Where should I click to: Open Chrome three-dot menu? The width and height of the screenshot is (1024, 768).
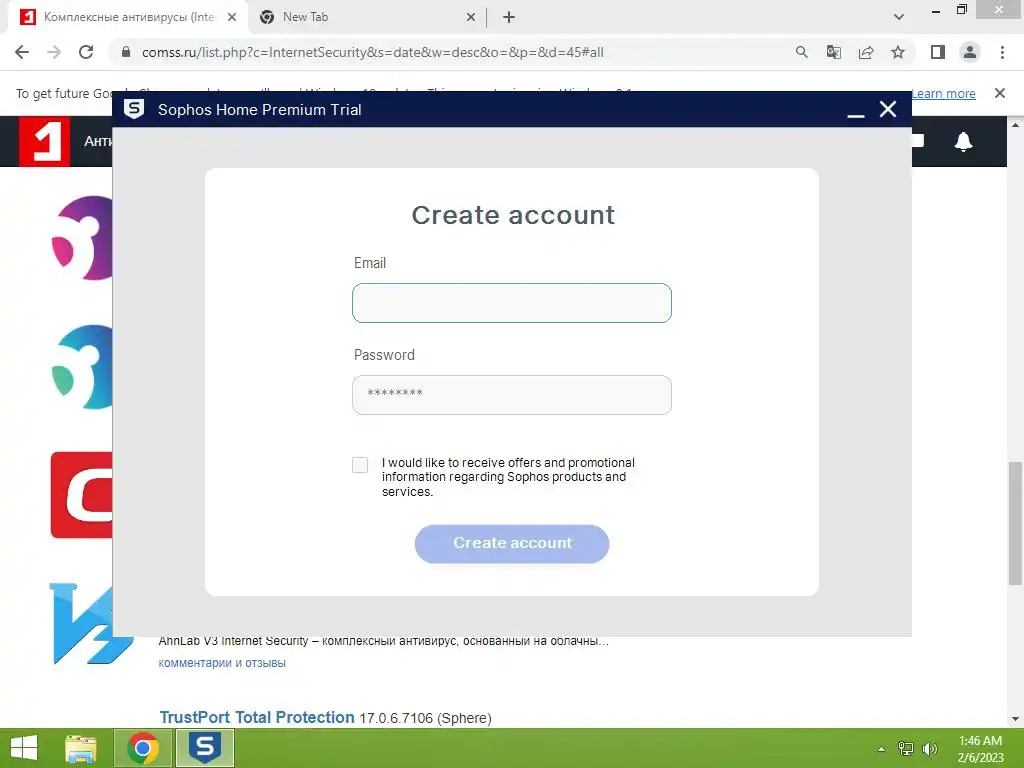coord(1002,52)
